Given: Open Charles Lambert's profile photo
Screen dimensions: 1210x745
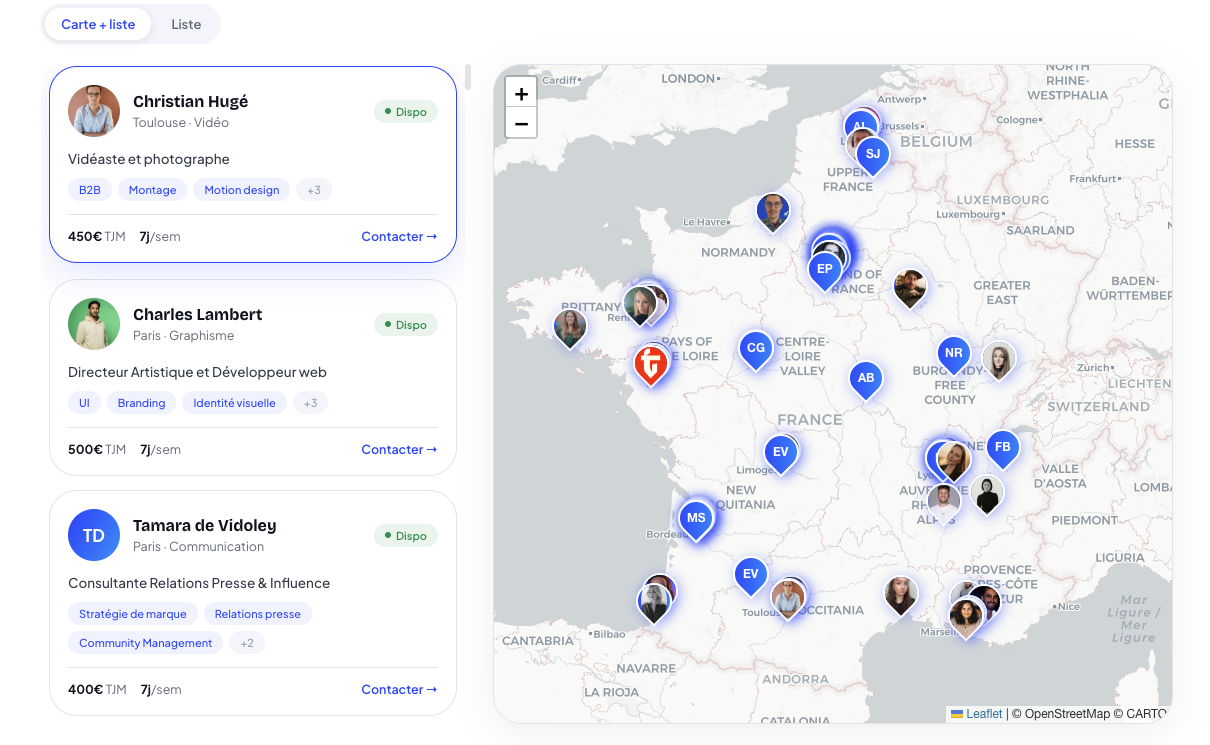Looking at the screenshot, I should [94, 324].
